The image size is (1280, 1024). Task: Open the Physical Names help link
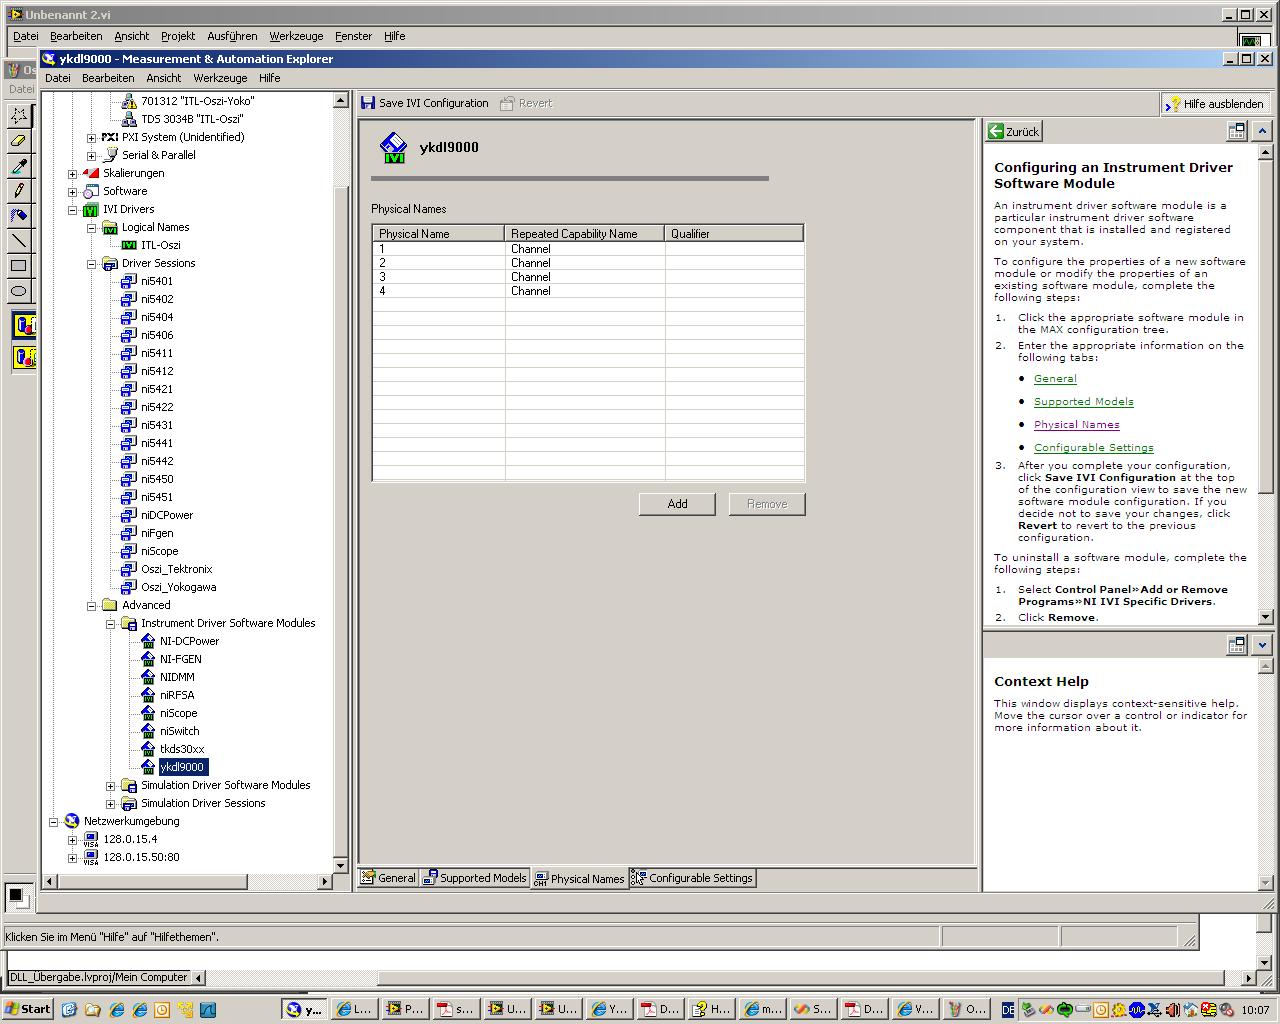pyautogui.click(x=1077, y=425)
